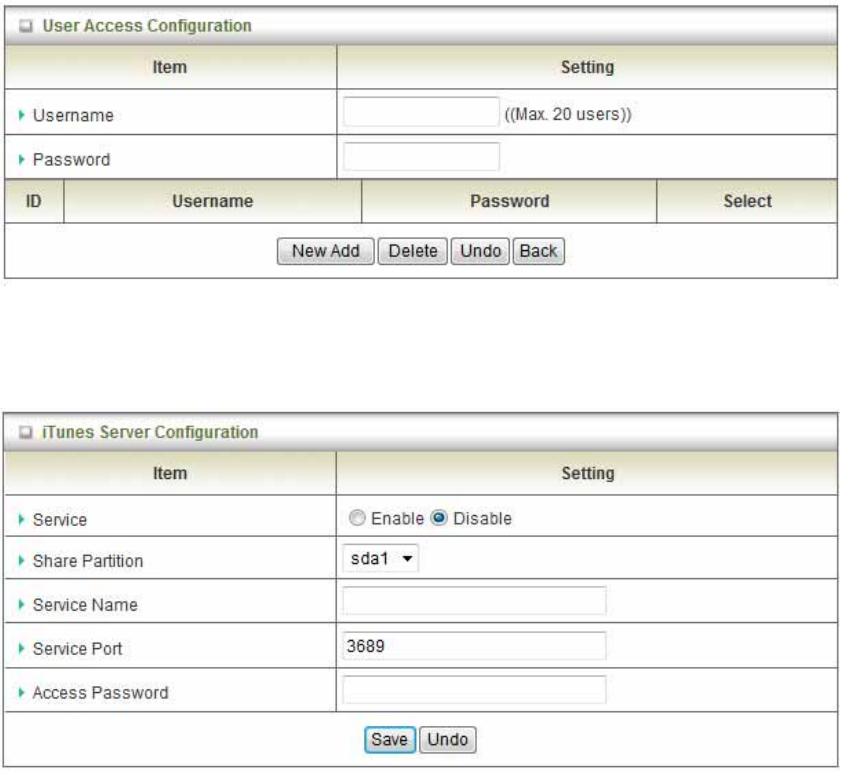Select the Enable radio button for Service
Viewport: 841px width, 773px height.
pyautogui.click(x=357, y=518)
